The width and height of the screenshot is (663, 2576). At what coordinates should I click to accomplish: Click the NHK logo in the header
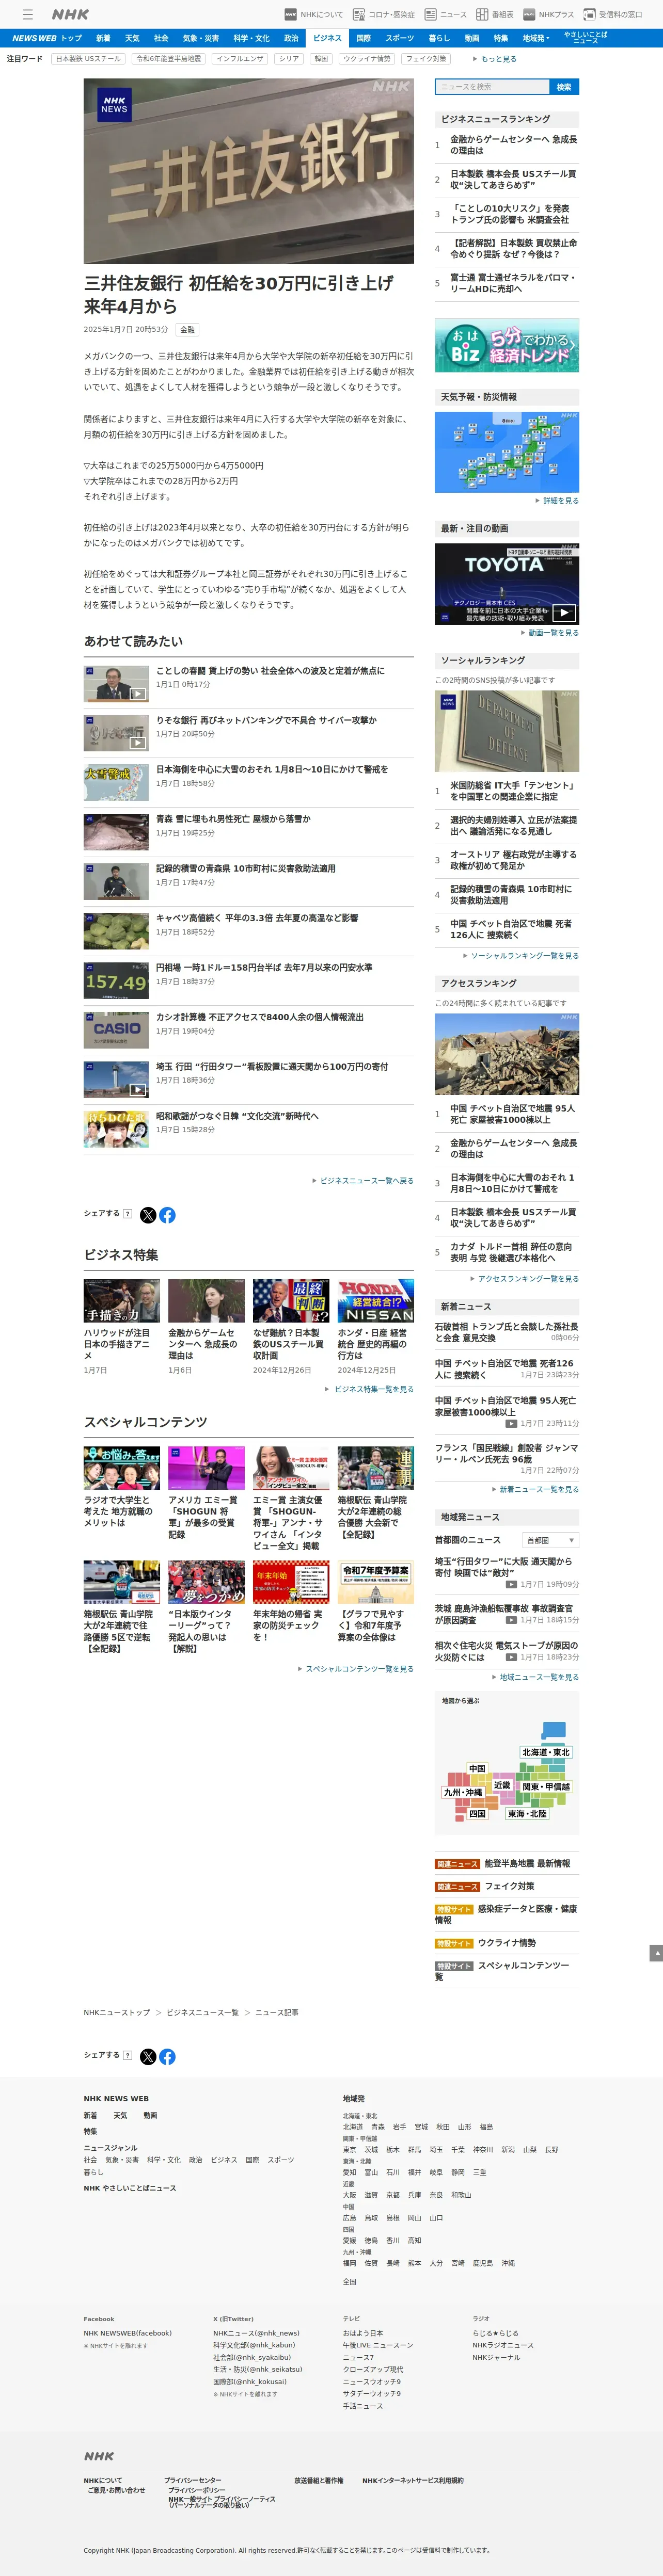tap(70, 14)
